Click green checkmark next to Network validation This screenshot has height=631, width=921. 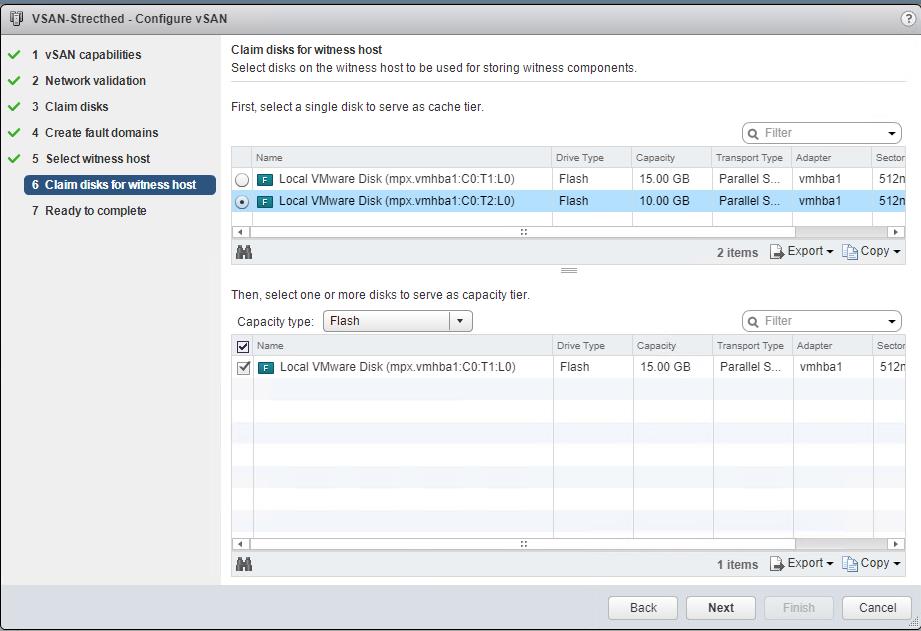[x=14, y=80]
